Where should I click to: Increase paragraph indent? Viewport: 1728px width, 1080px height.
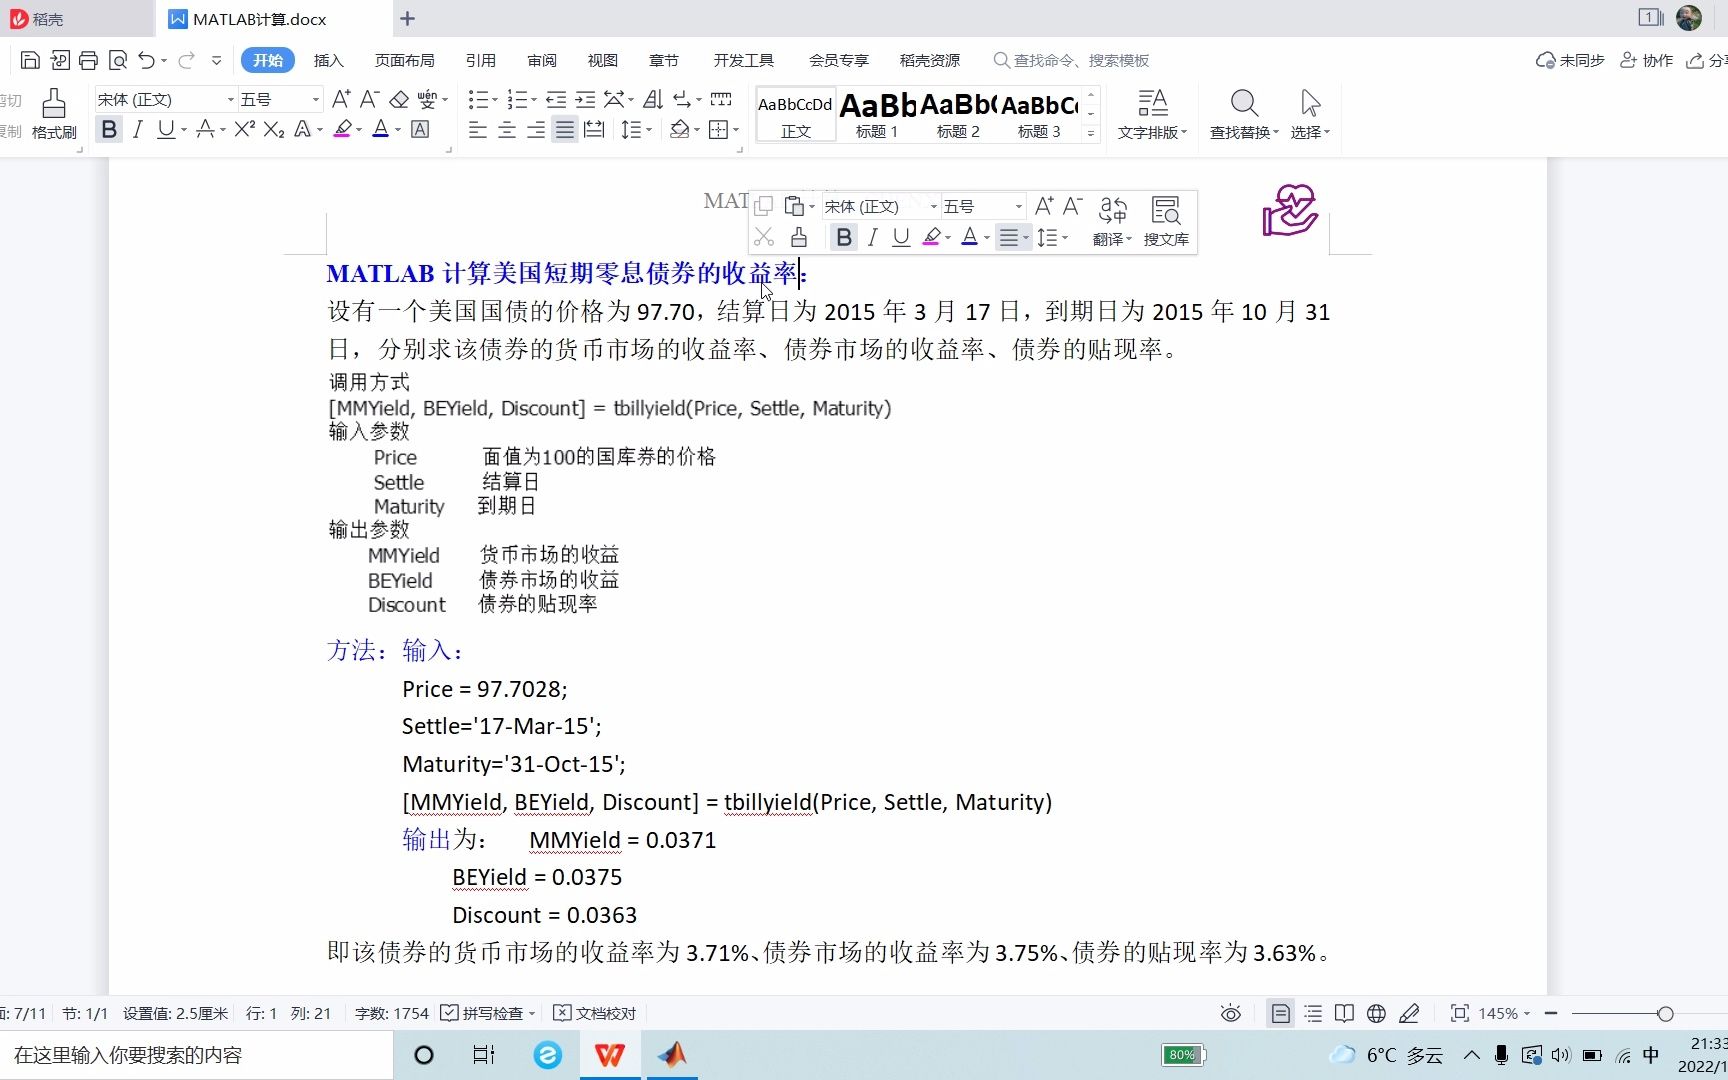coord(585,99)
